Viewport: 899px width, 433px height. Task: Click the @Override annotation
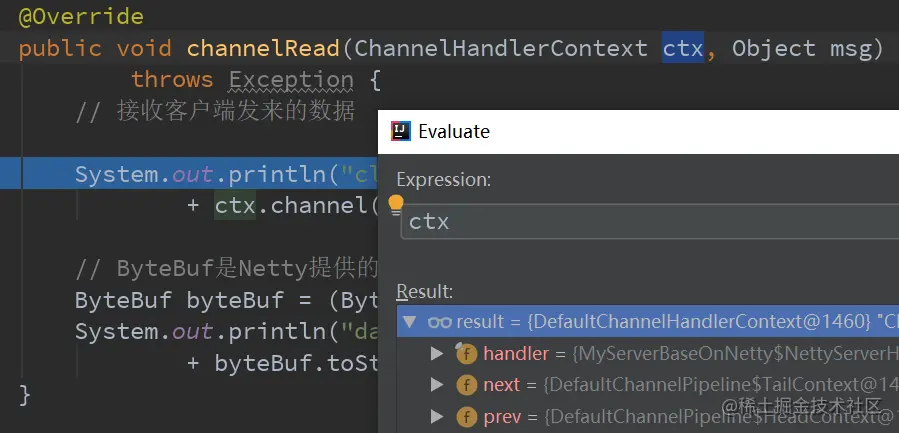click(81, 16)
